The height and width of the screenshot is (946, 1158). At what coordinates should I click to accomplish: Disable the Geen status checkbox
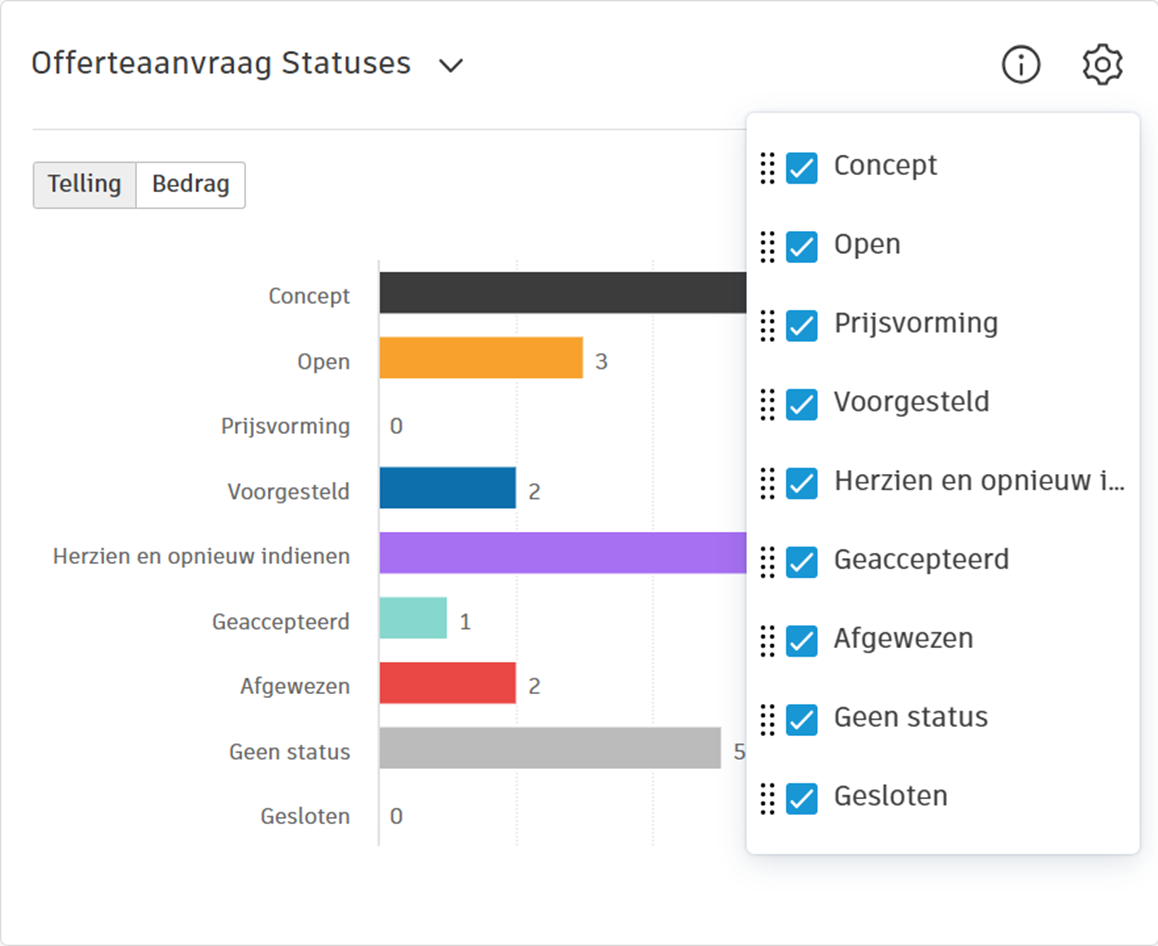coord(802,720)
